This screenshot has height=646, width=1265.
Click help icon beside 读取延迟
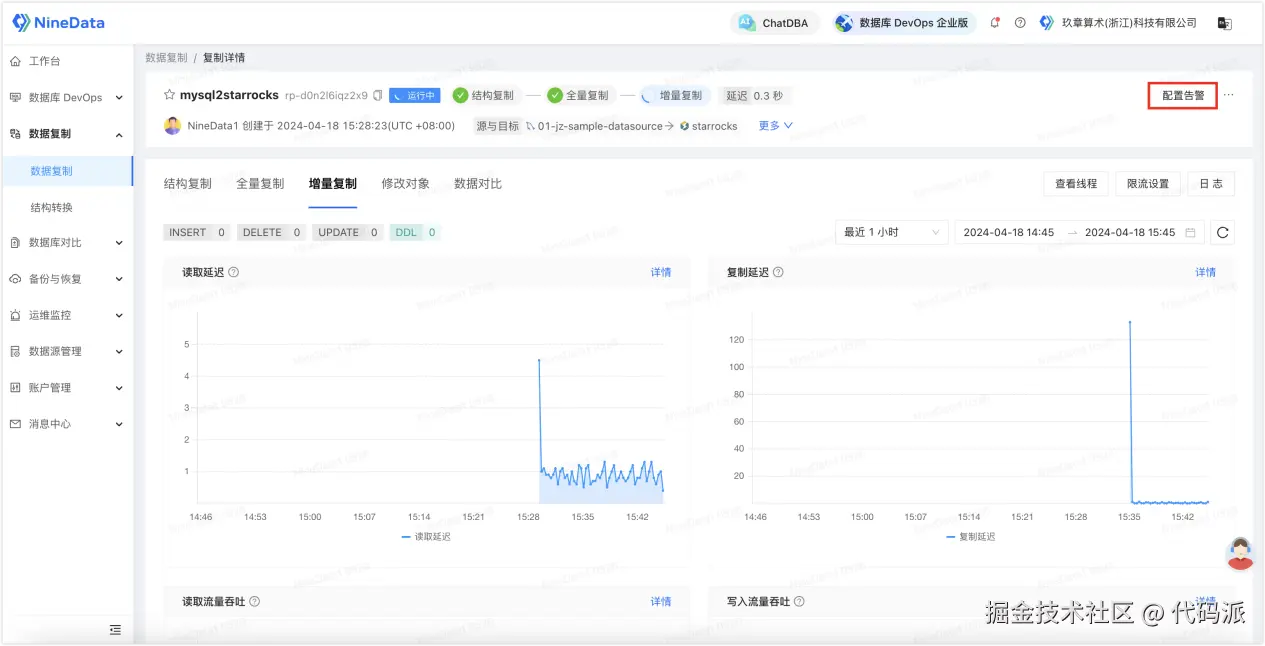233,272
